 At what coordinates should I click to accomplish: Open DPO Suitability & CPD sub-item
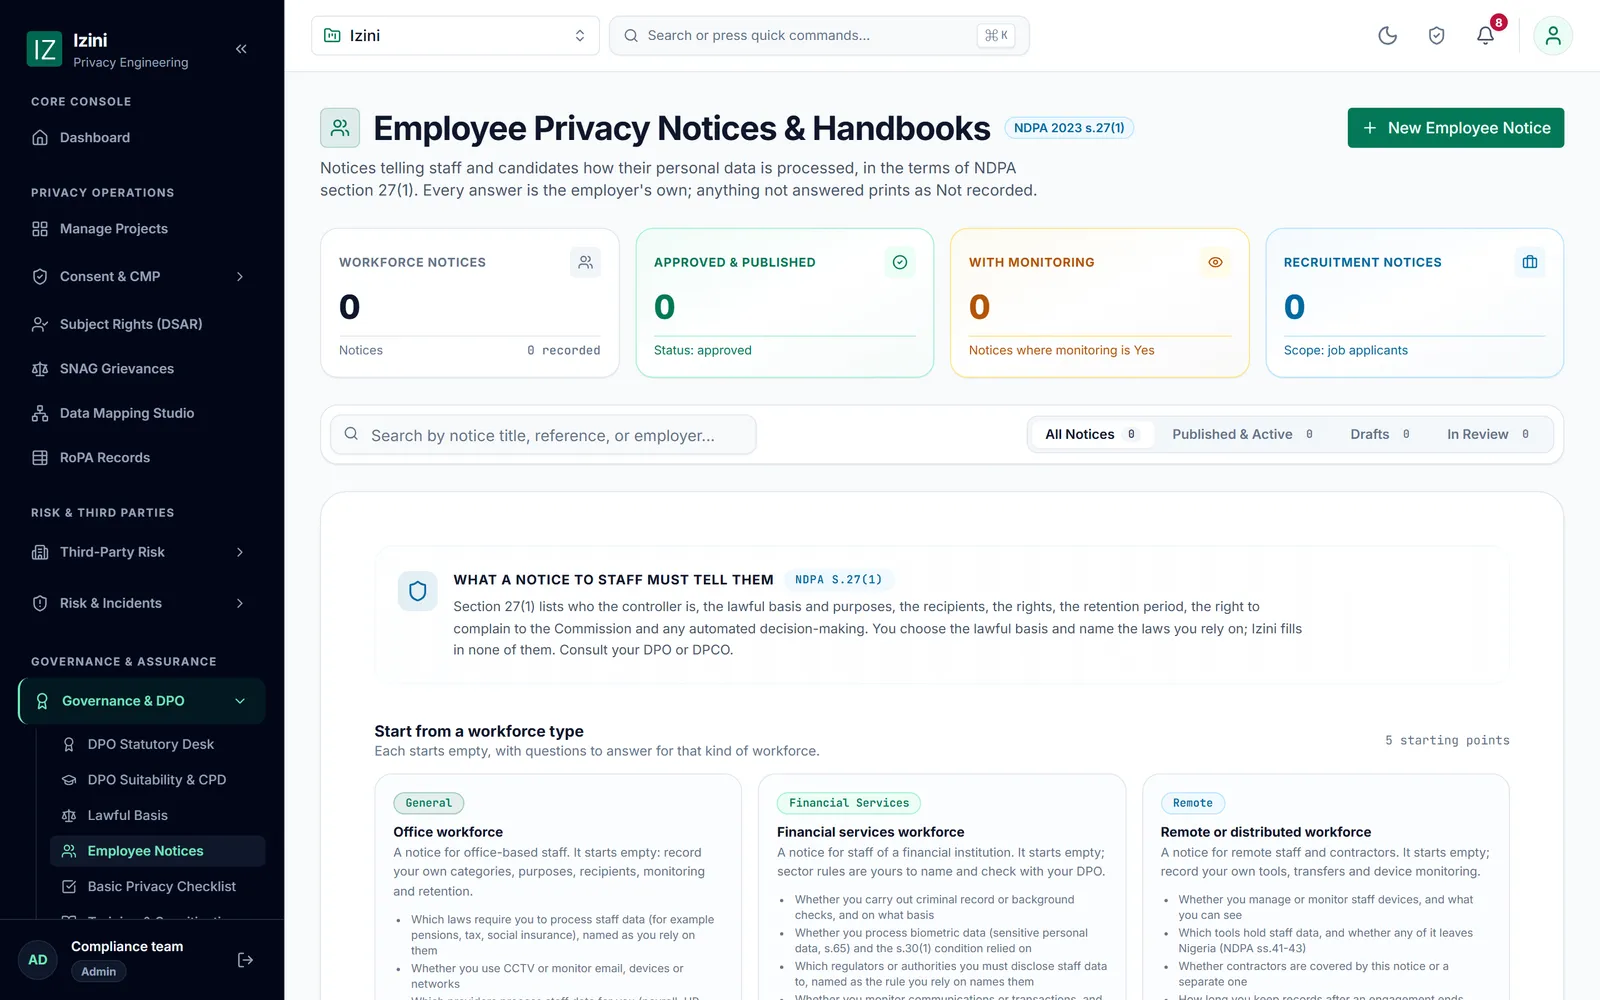[x=157, y=780]
